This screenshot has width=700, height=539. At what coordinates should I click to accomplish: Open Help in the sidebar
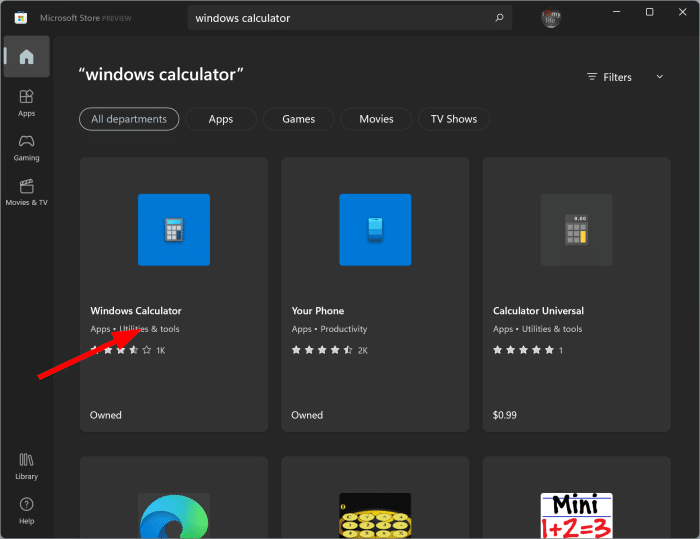click(26, 510)
